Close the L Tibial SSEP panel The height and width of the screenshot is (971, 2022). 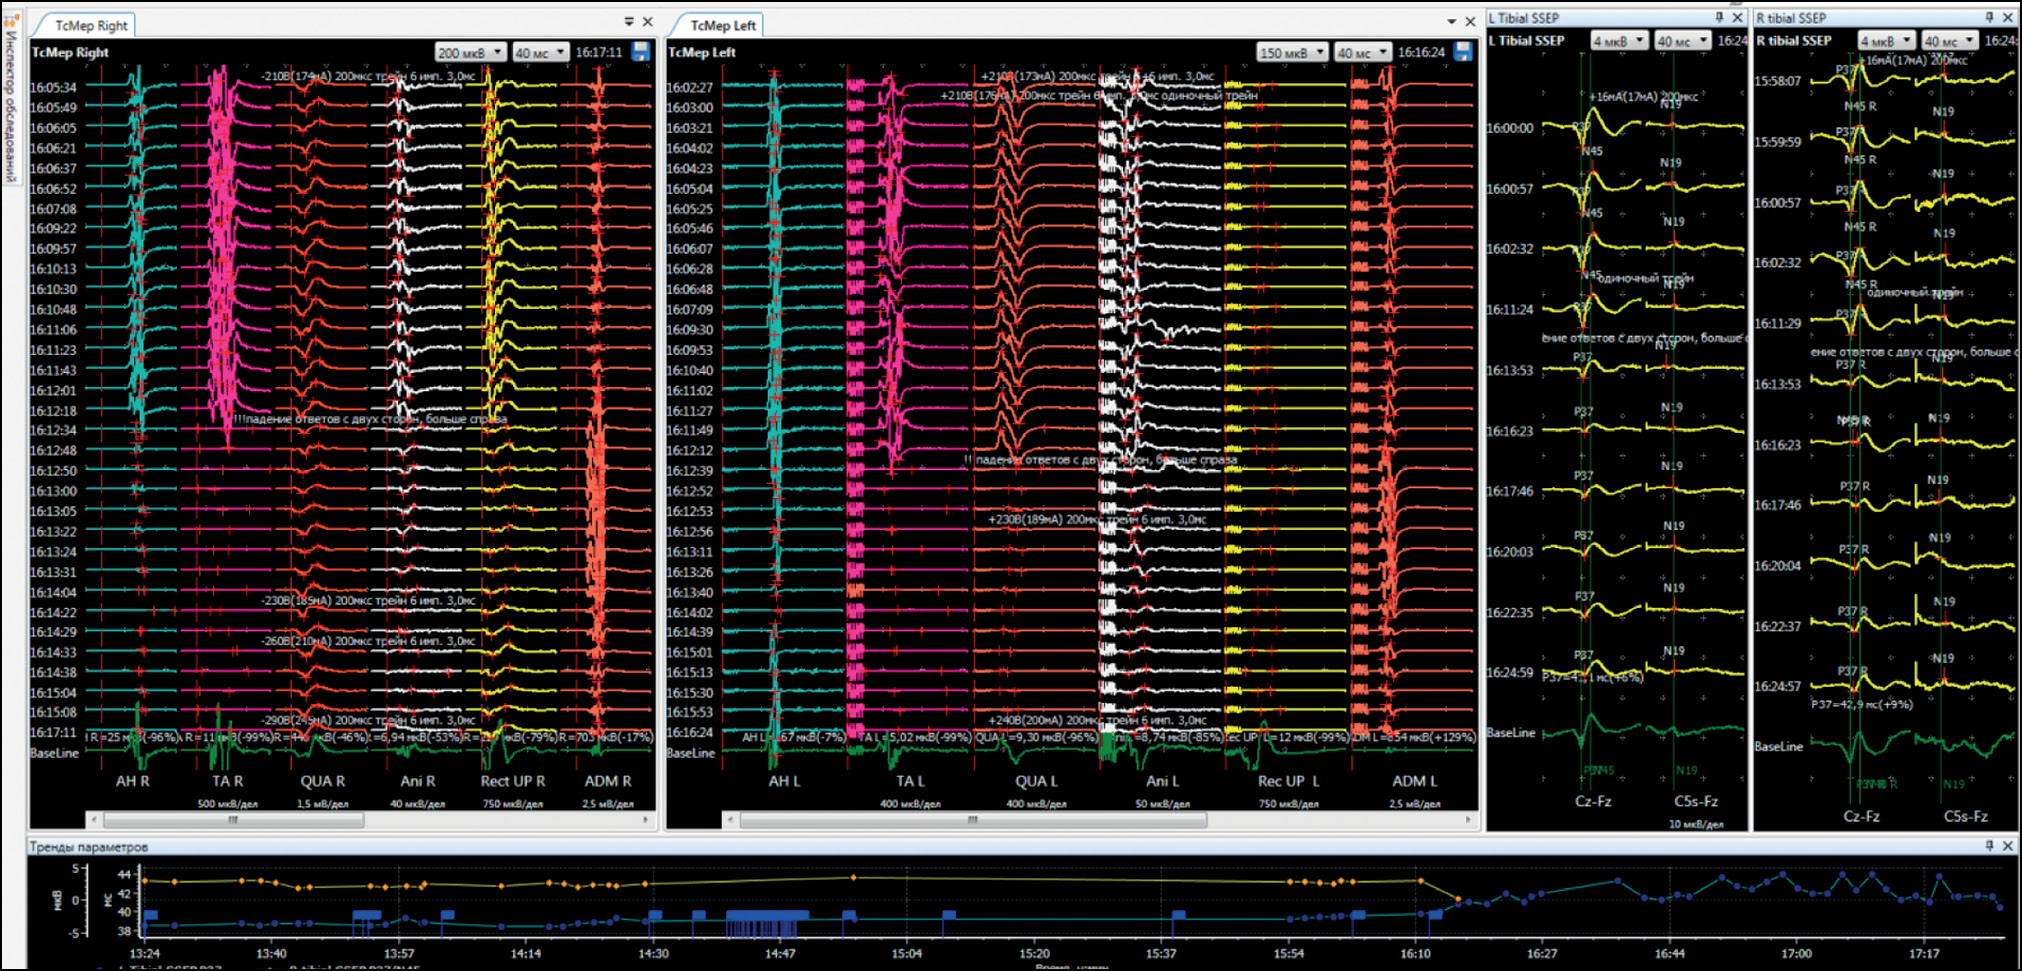pyautogui.click(x=1738, y=18)
